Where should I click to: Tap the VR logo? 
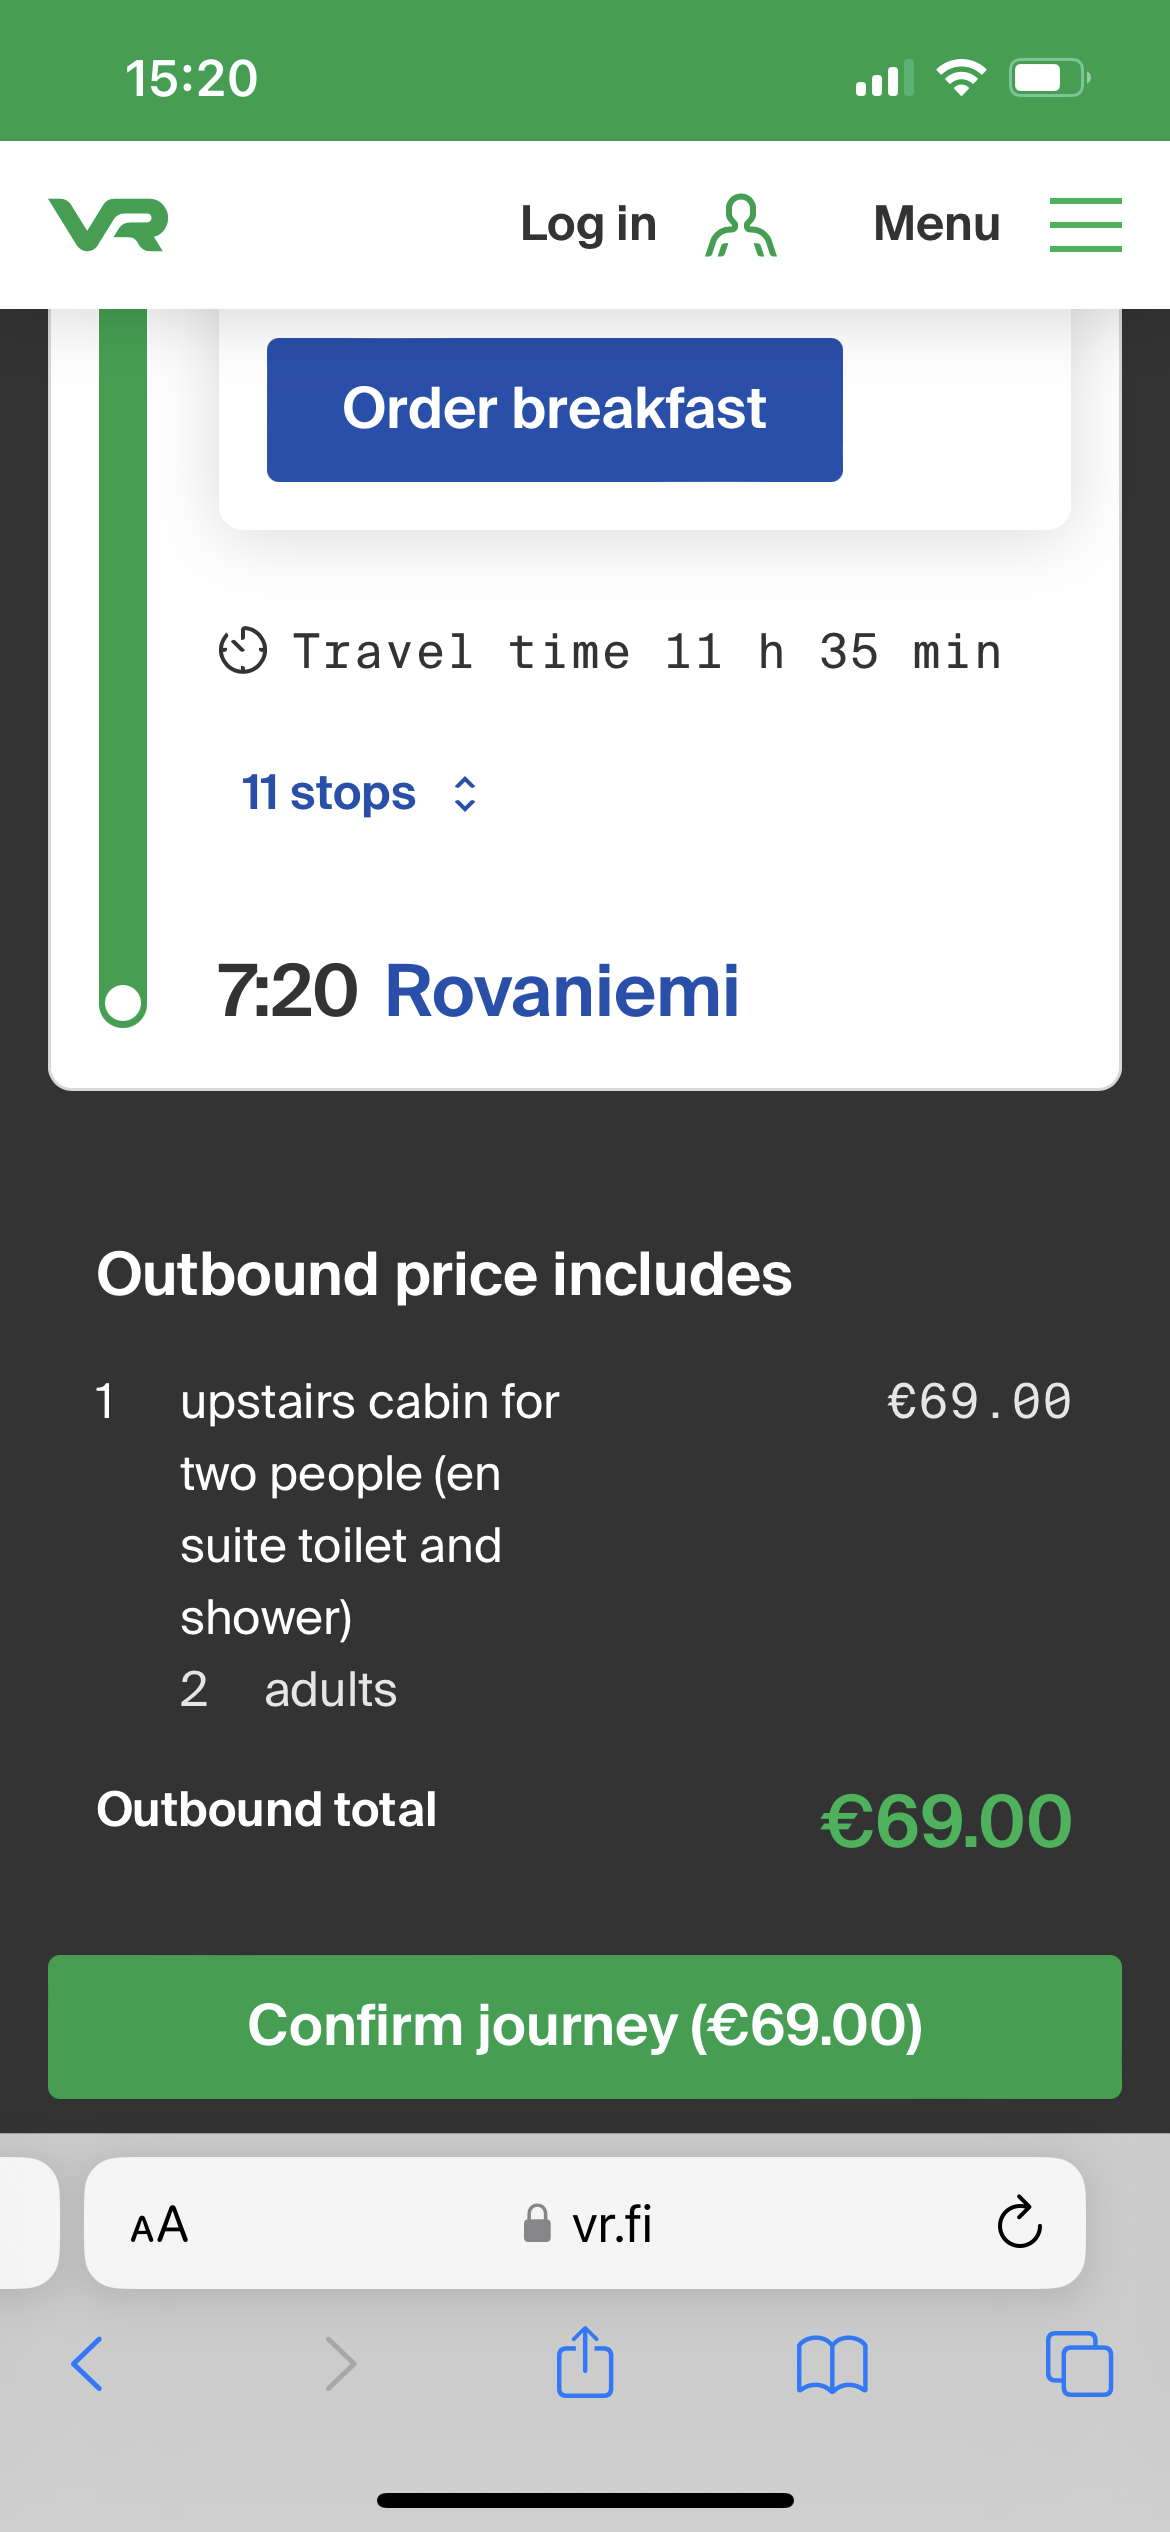108,224
